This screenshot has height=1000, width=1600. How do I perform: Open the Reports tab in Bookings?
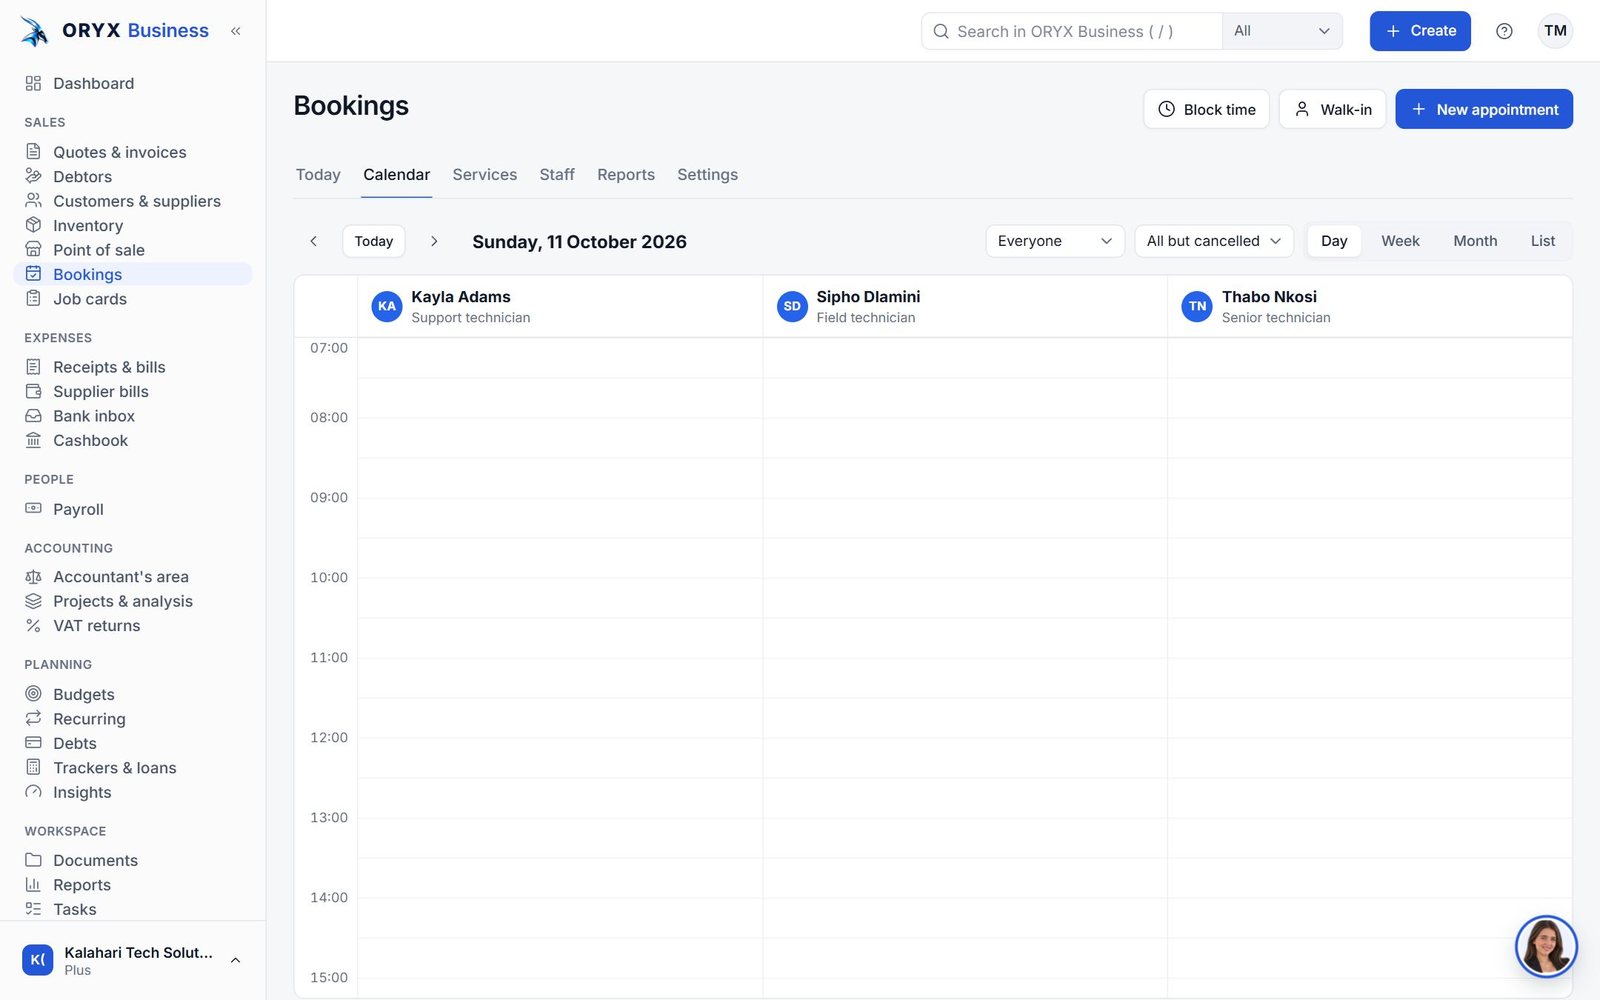tap(626, 175)
